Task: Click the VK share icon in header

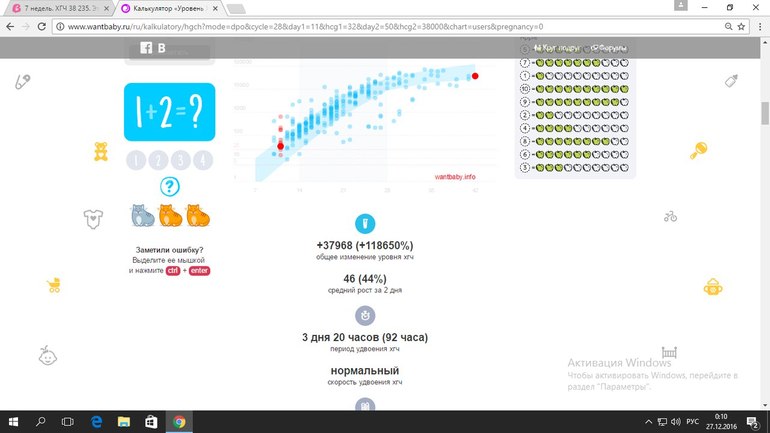Action: coord(162,48)
